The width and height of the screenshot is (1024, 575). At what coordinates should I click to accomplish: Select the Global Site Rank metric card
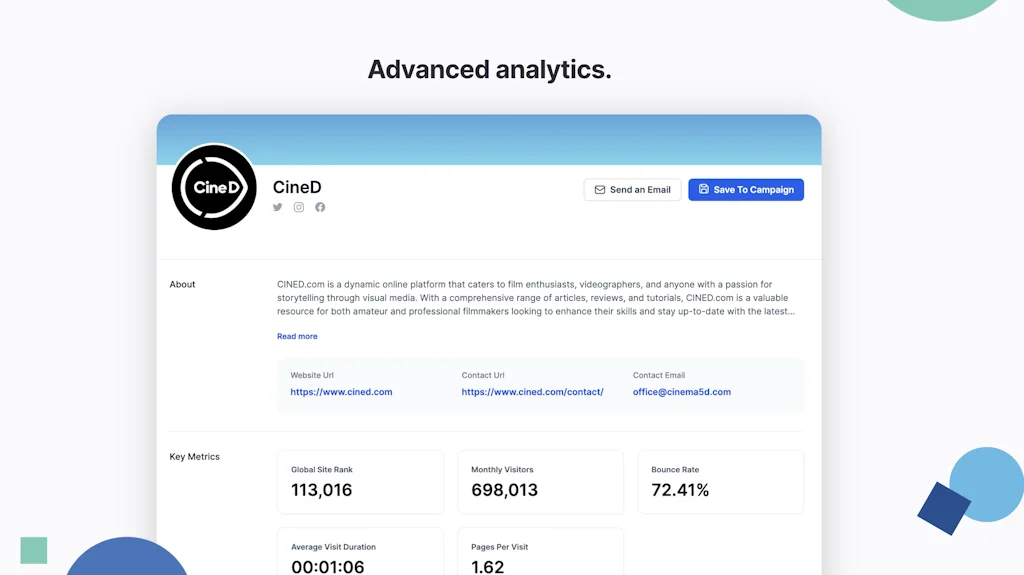[360, 482]
